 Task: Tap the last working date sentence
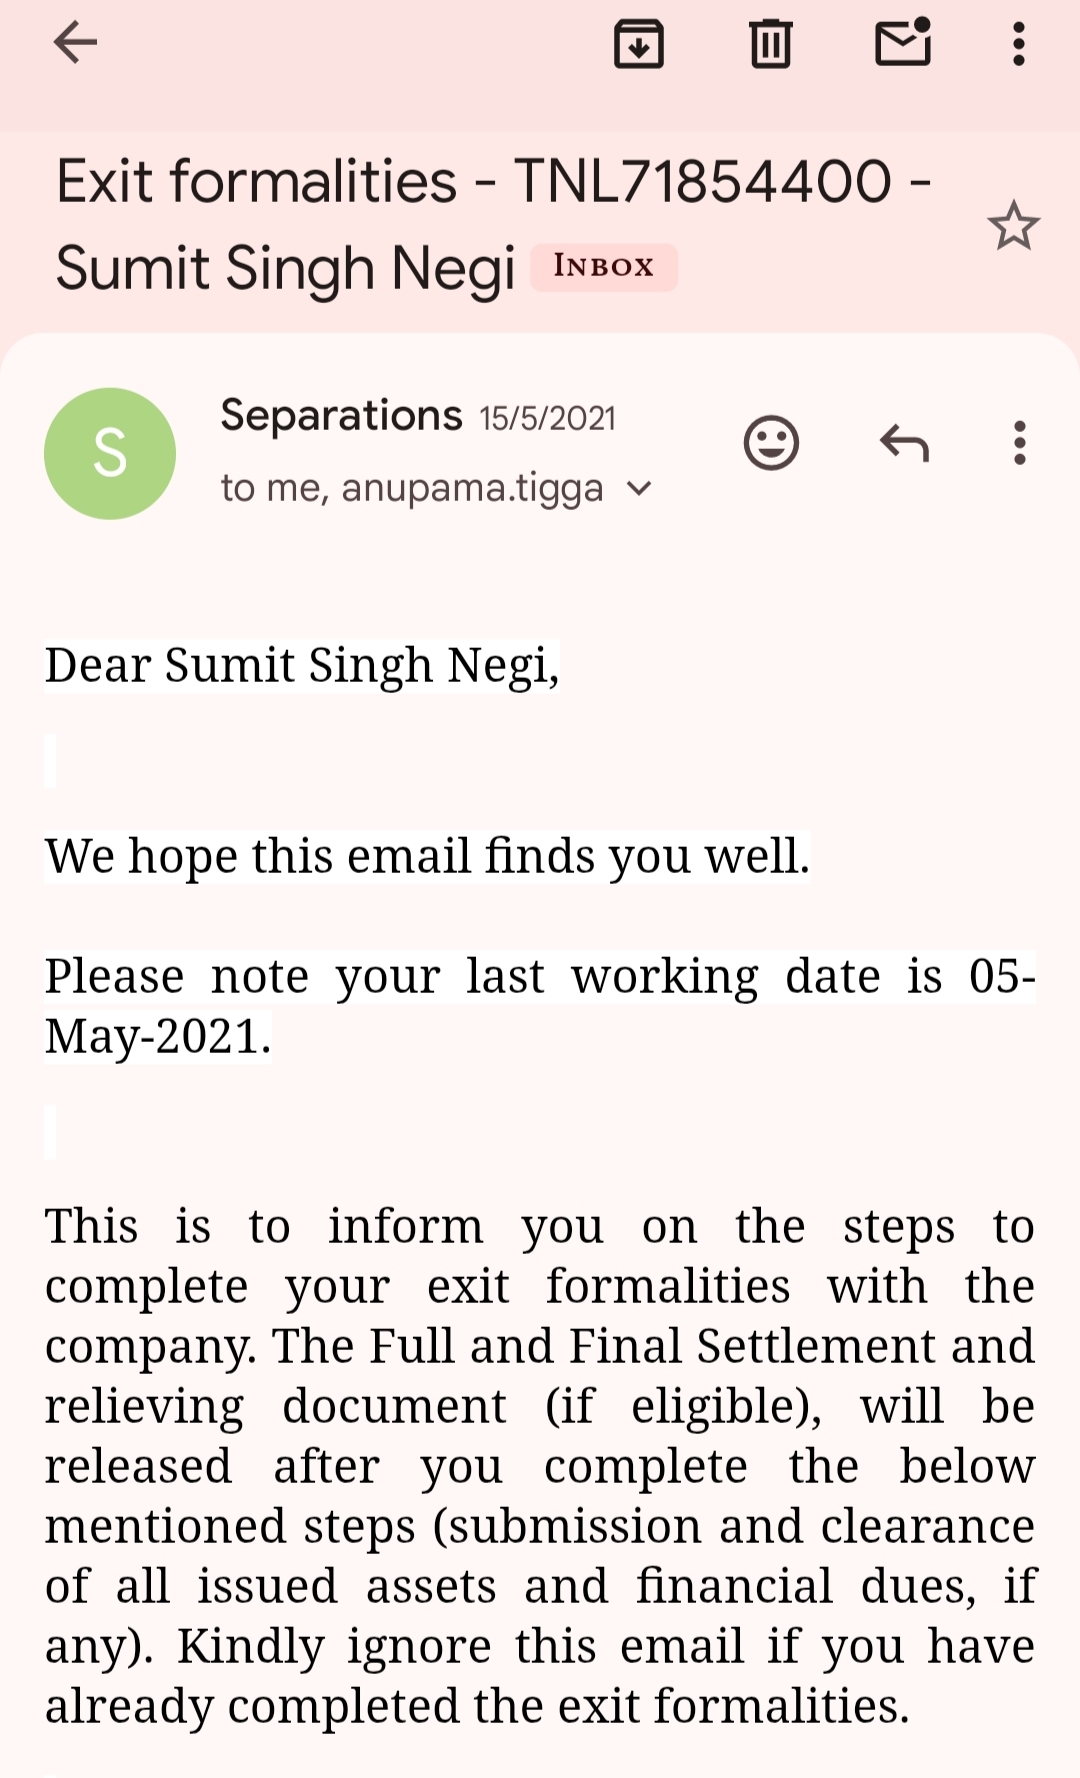click(540, 1006)
